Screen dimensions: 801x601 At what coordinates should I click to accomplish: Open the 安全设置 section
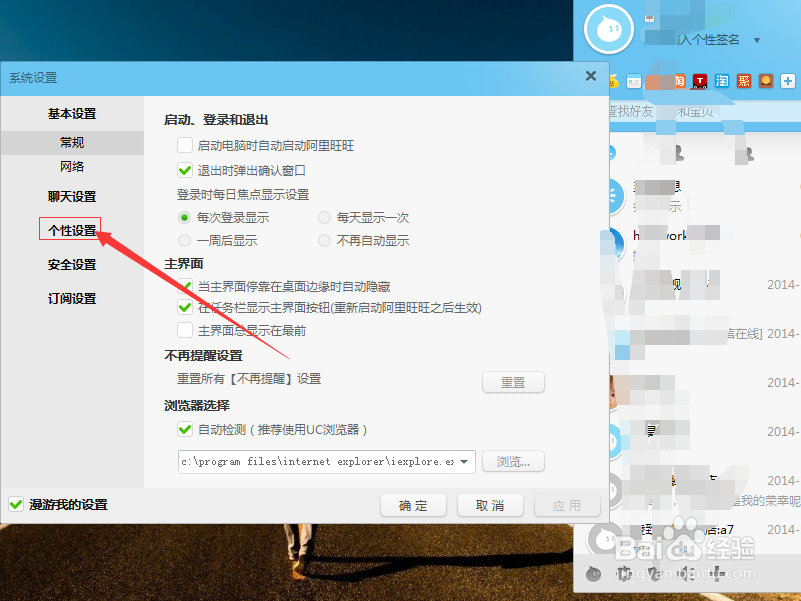click(x=71, y=264)
